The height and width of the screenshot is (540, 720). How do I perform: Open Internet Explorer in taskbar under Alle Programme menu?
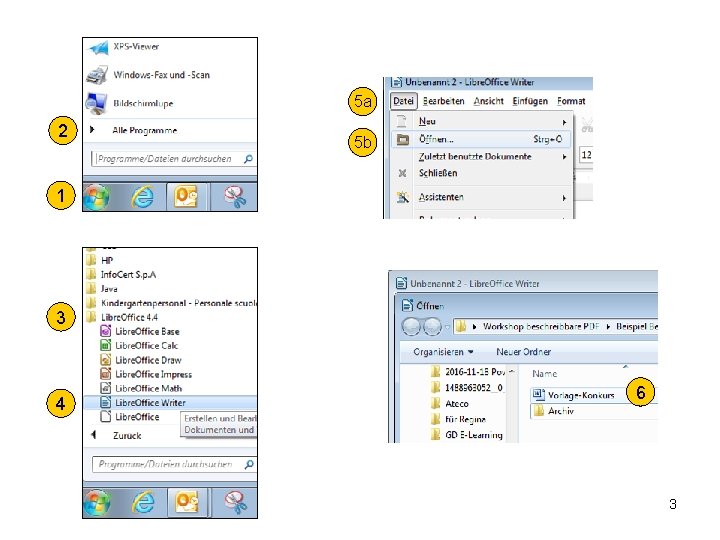click(143, 198)
